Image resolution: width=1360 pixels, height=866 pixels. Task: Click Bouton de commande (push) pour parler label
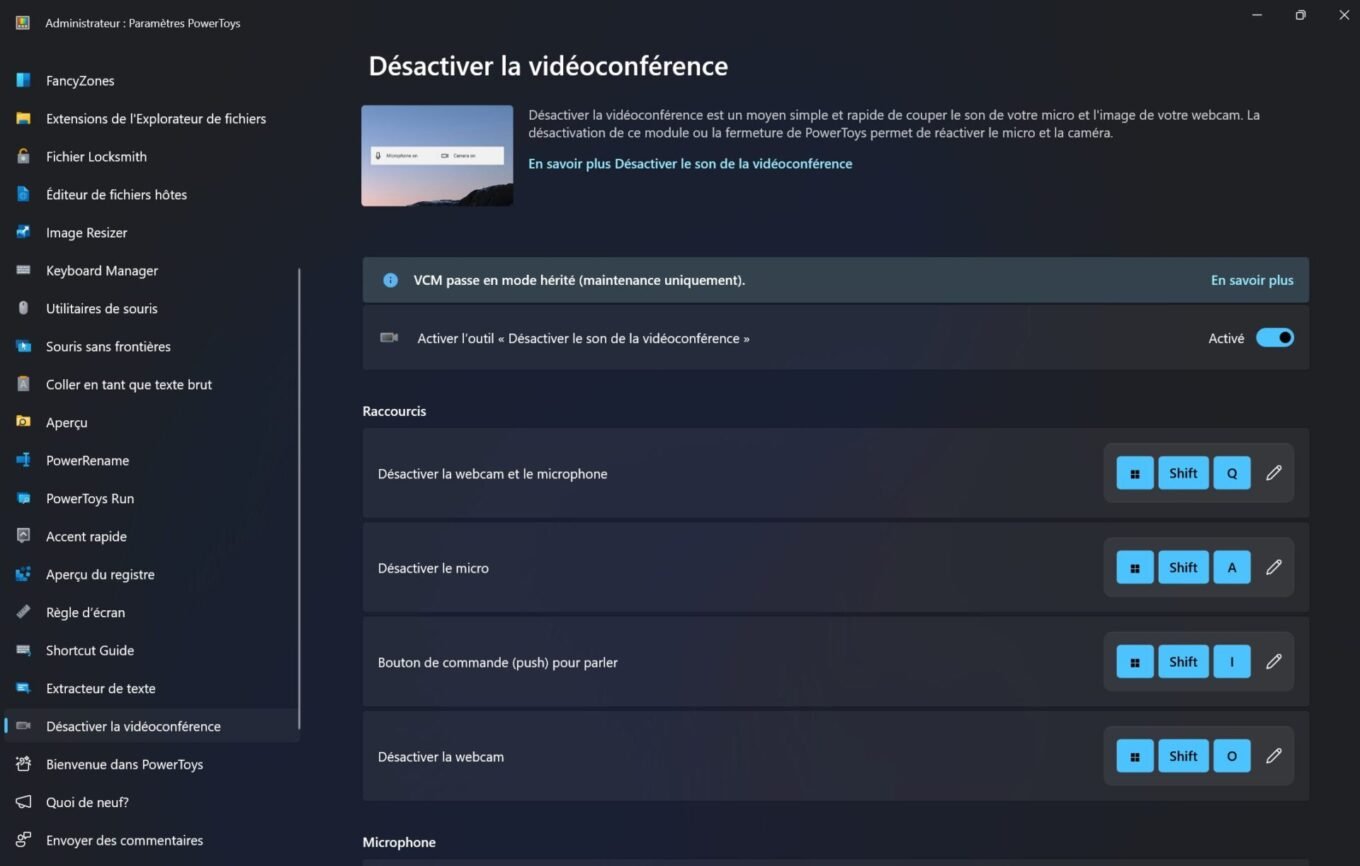tap(498, 662)
